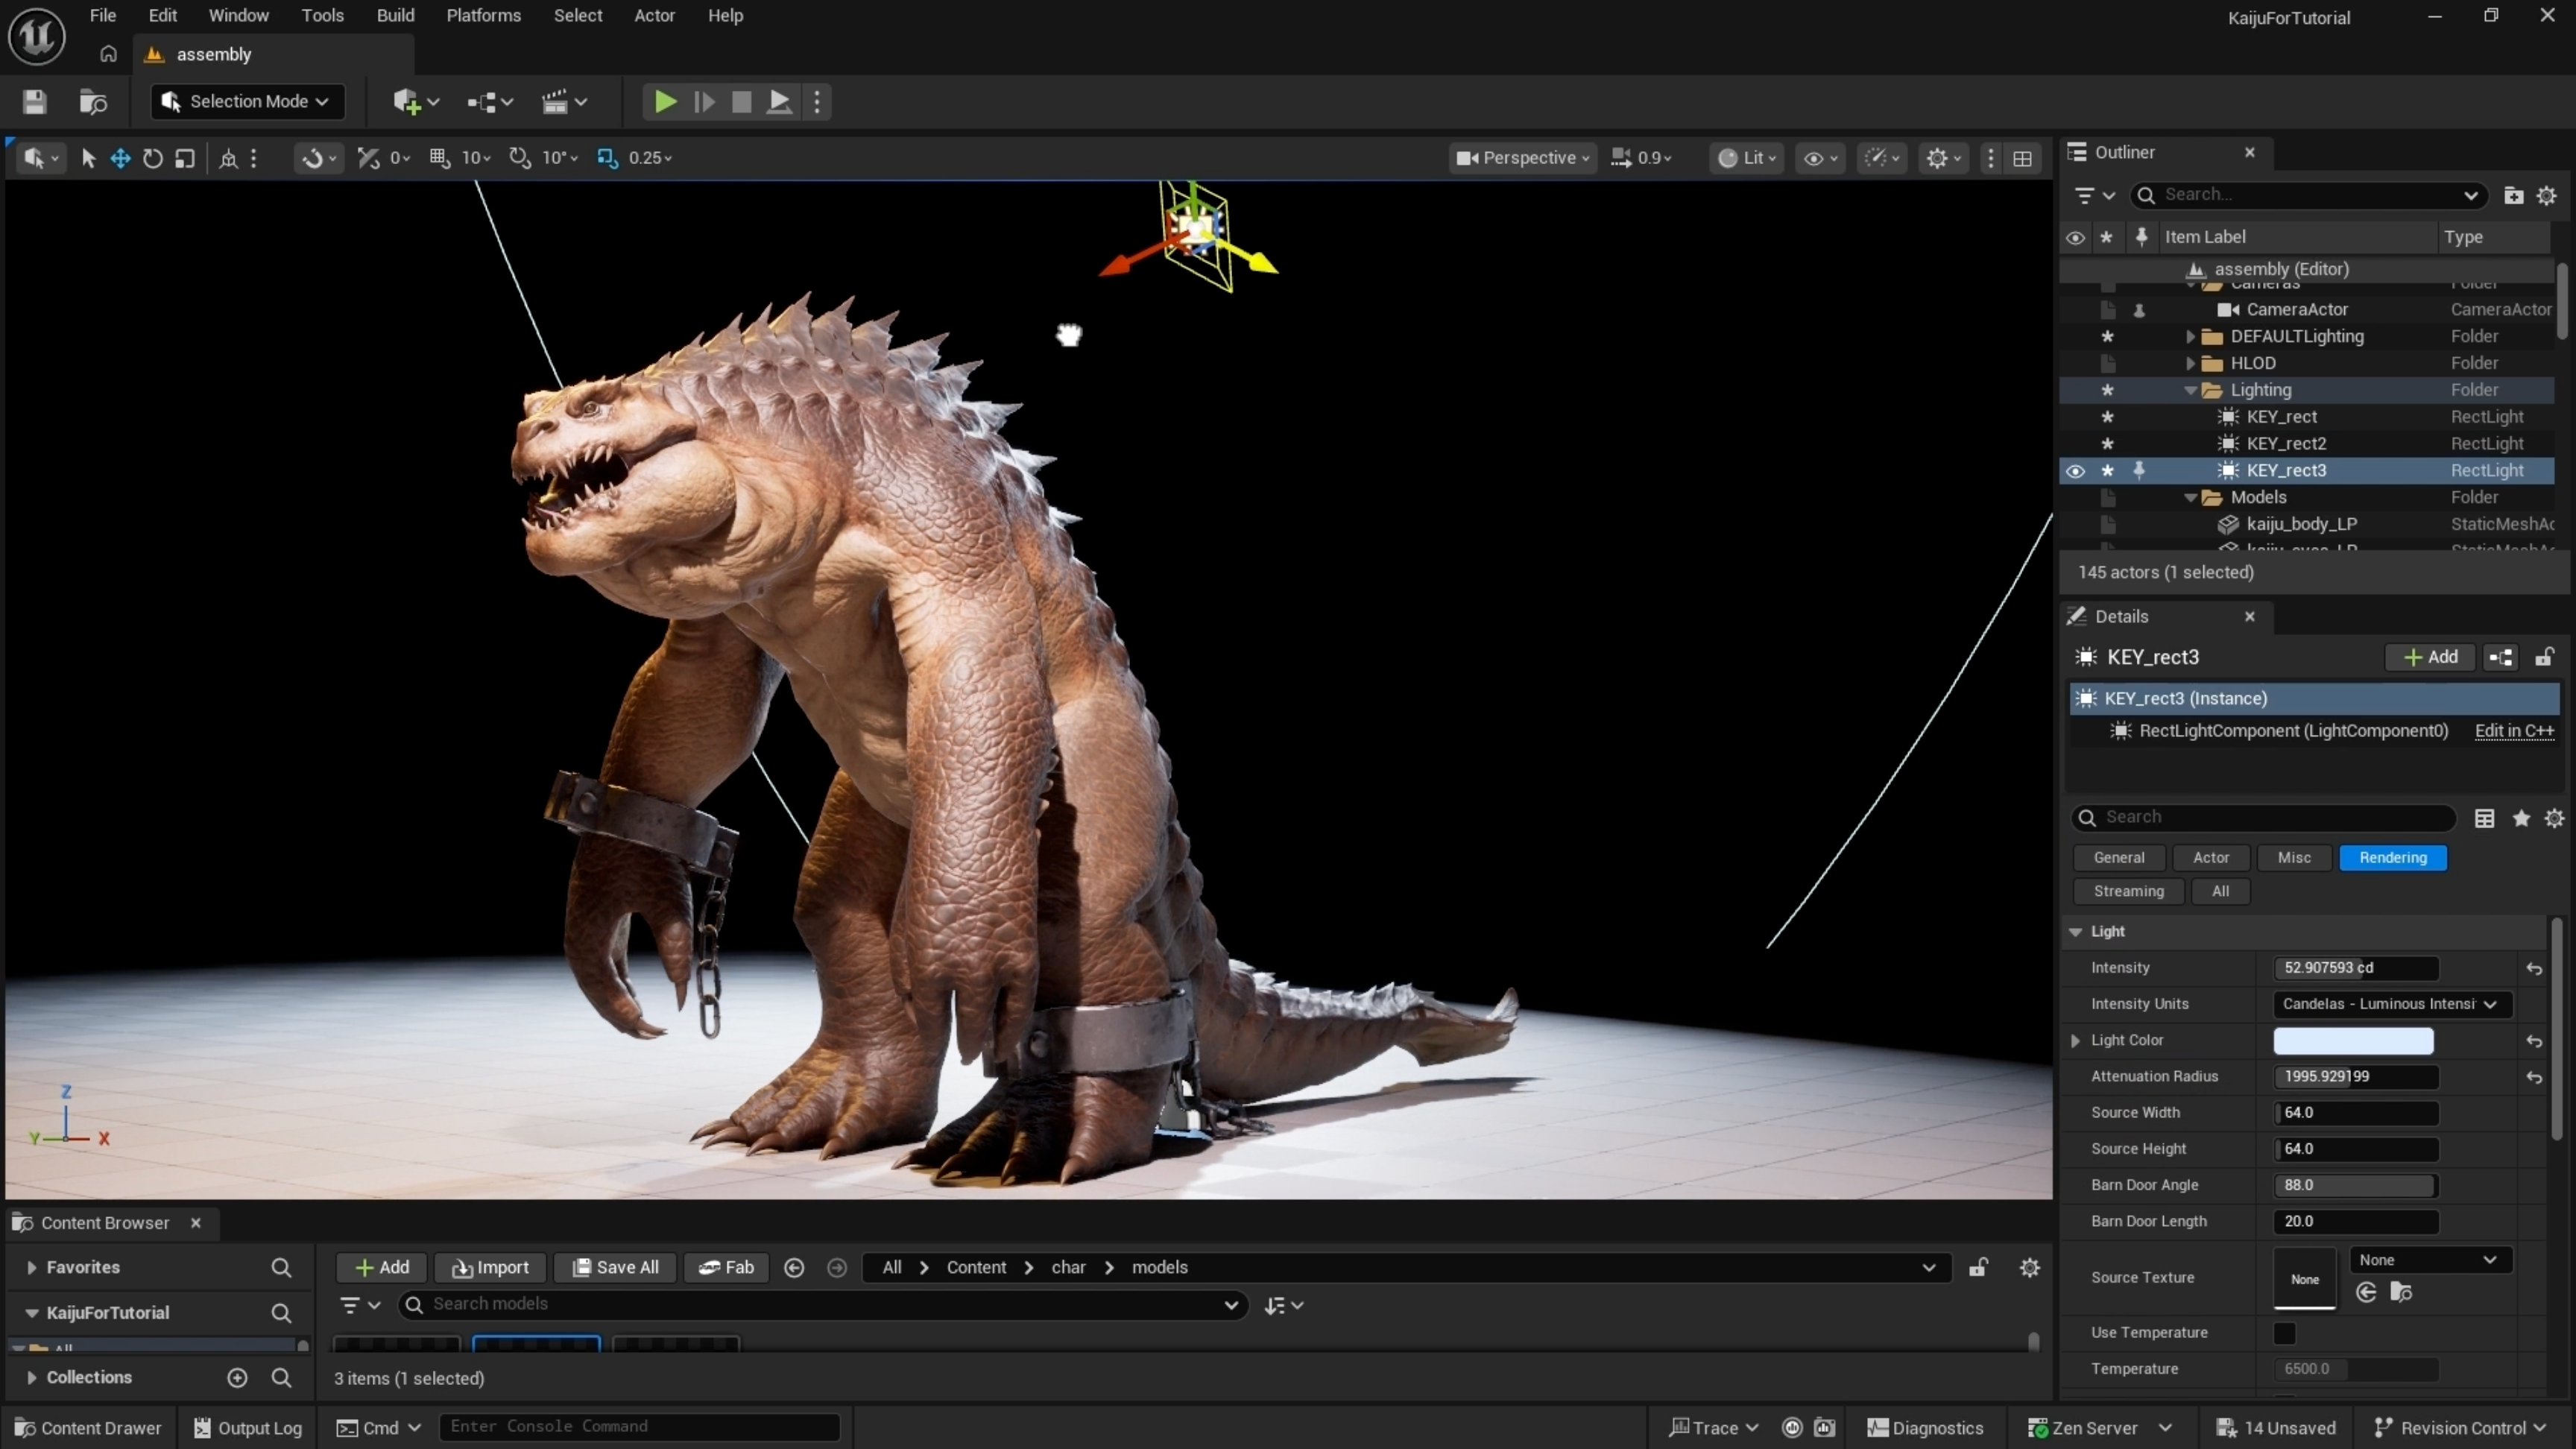Screen dimensions: 2576x1449
Task: Expand the DEFAULTLighting folder
Action: [x=2191, y=337]
